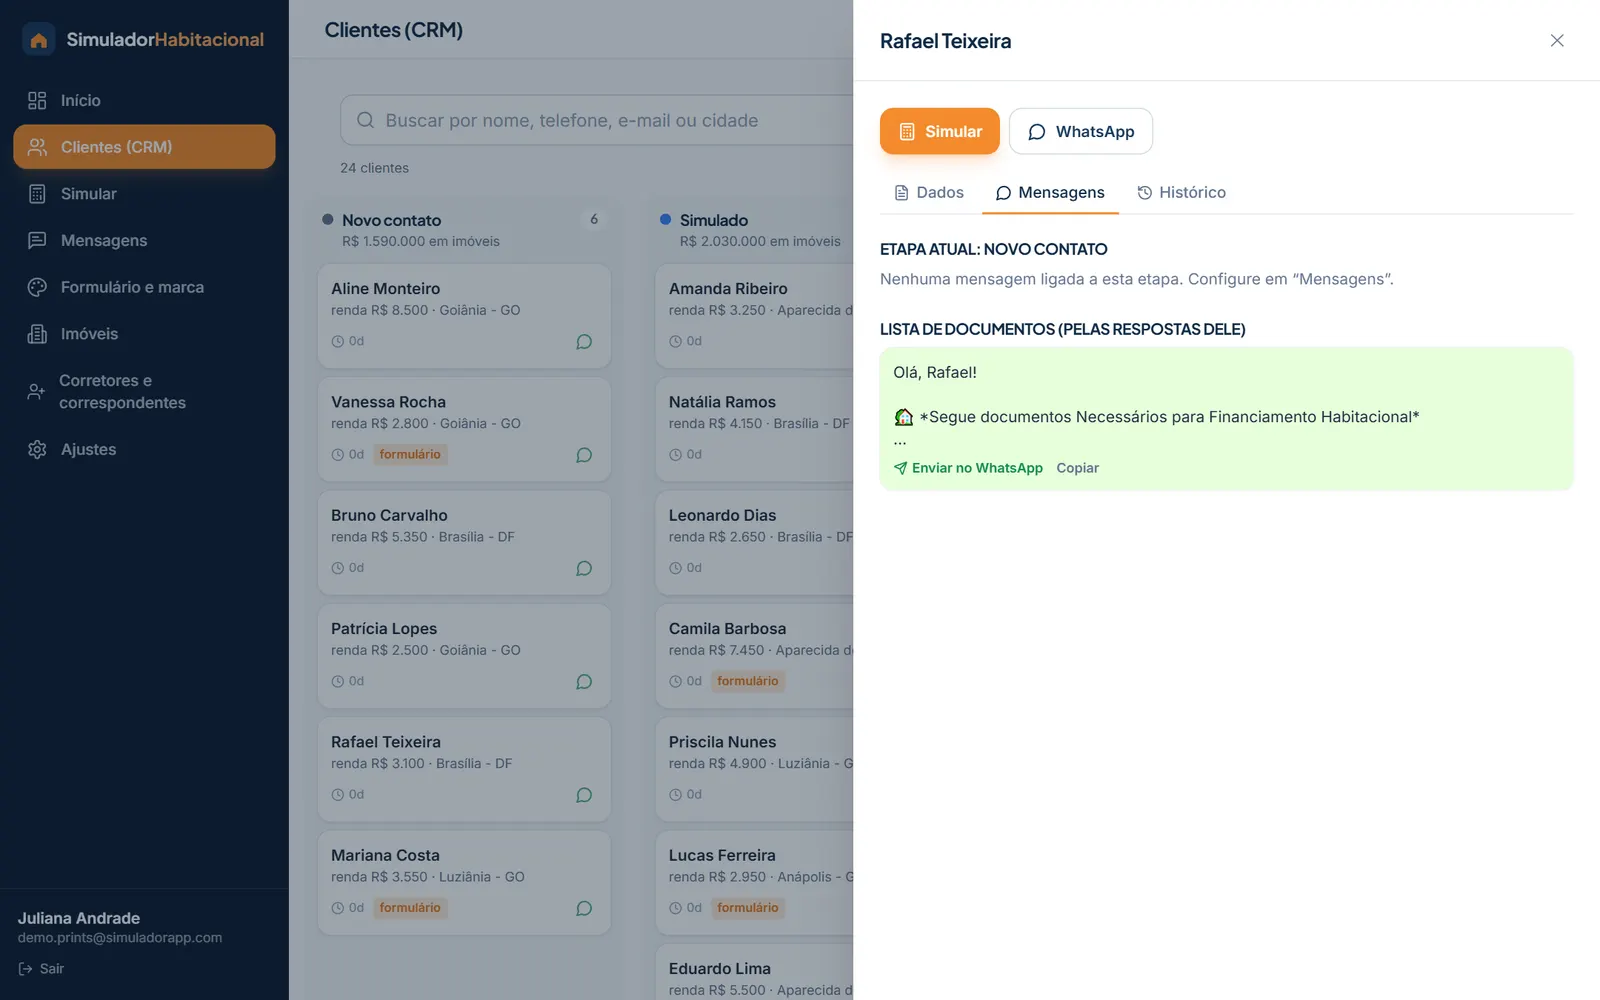Open Camila Barbosa client card
The height and width of the screenshot is (1000, 1600).
pyautogui.click(x=755, y=656)
